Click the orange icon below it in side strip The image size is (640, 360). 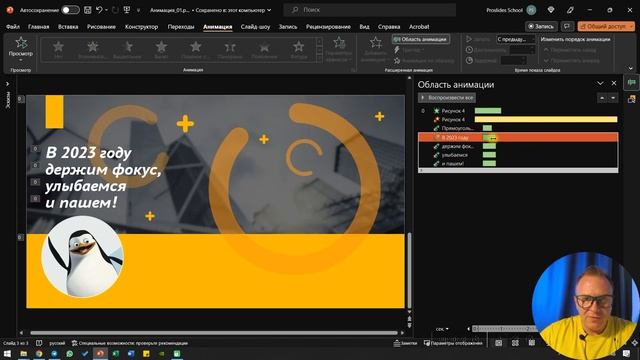pos(631,99)
